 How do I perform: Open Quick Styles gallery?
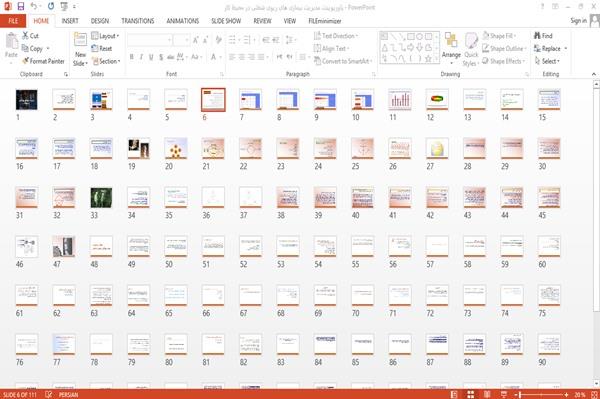click(x=471, y=49)
